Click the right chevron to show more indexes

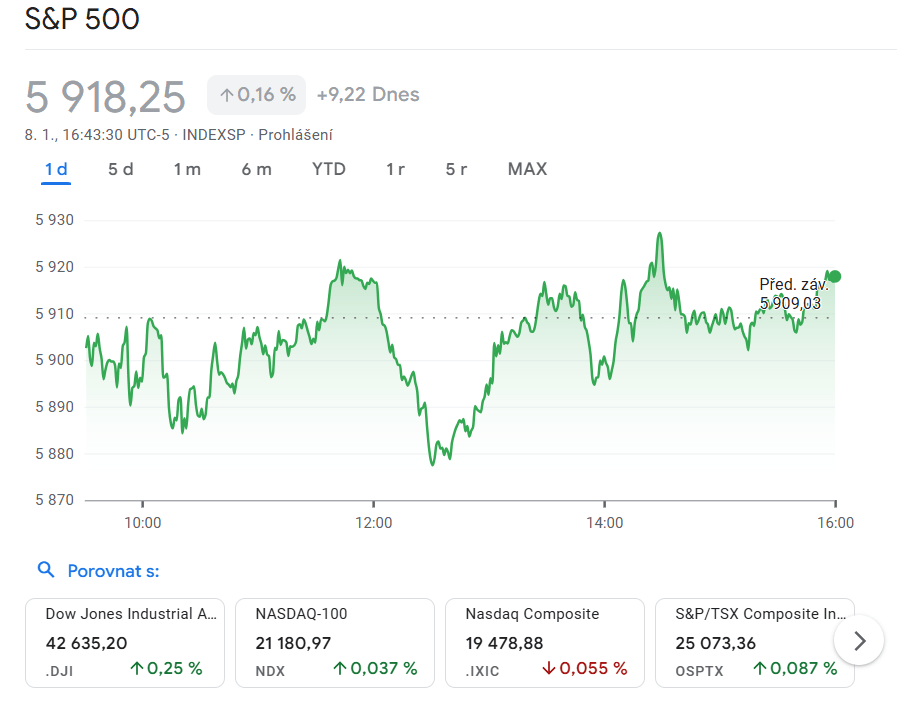coord(858,640)
